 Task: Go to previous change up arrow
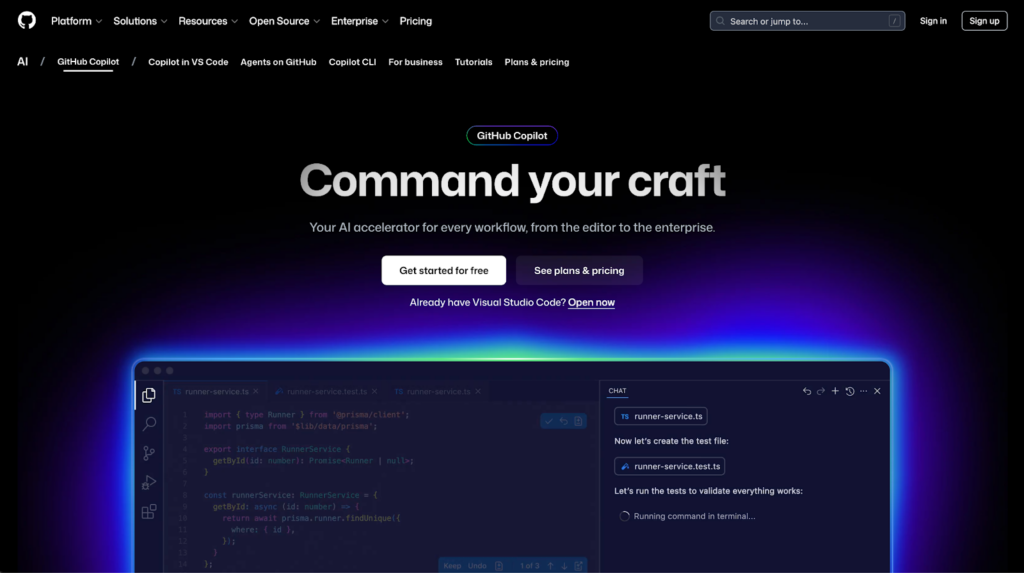551,566
